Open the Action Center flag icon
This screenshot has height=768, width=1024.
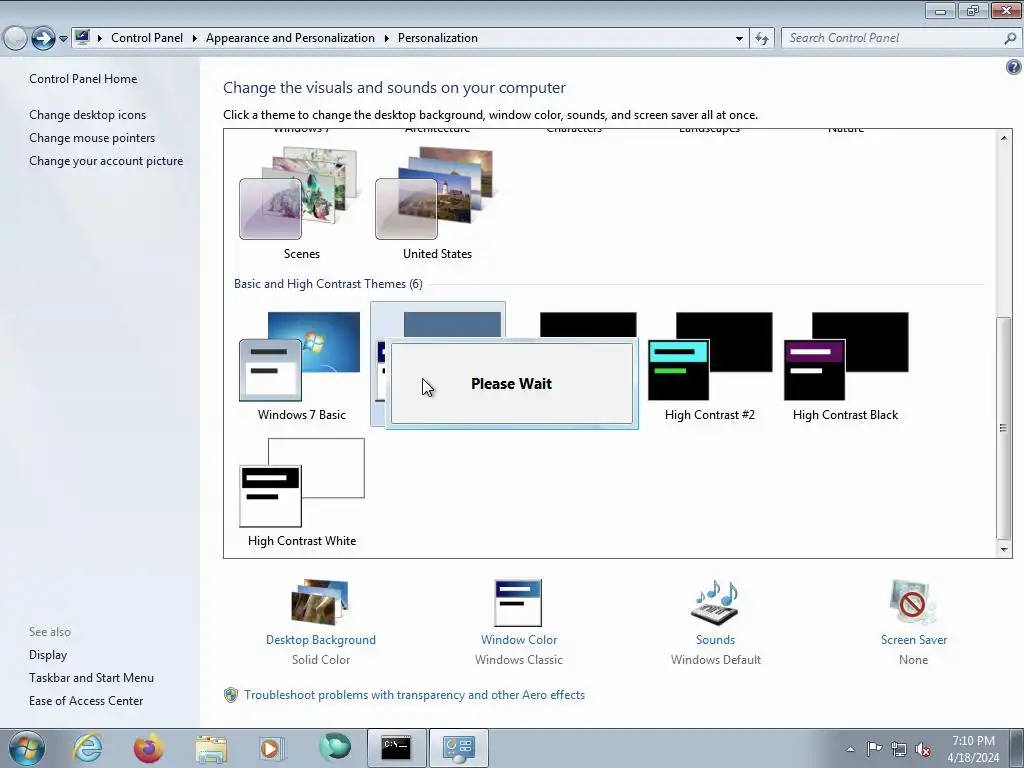click(x=874, y=748)
